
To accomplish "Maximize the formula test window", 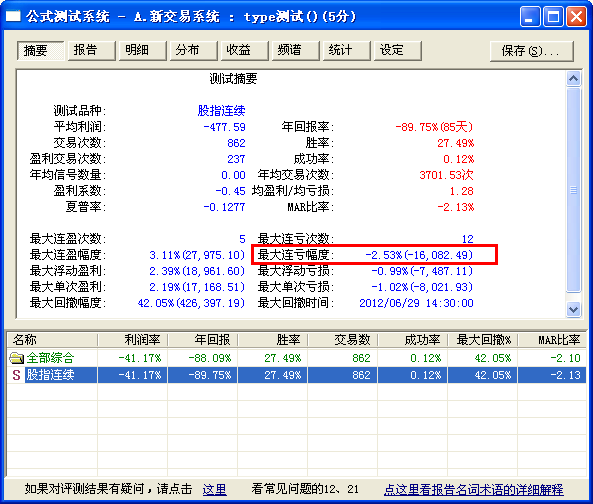I will coord(553,17).
